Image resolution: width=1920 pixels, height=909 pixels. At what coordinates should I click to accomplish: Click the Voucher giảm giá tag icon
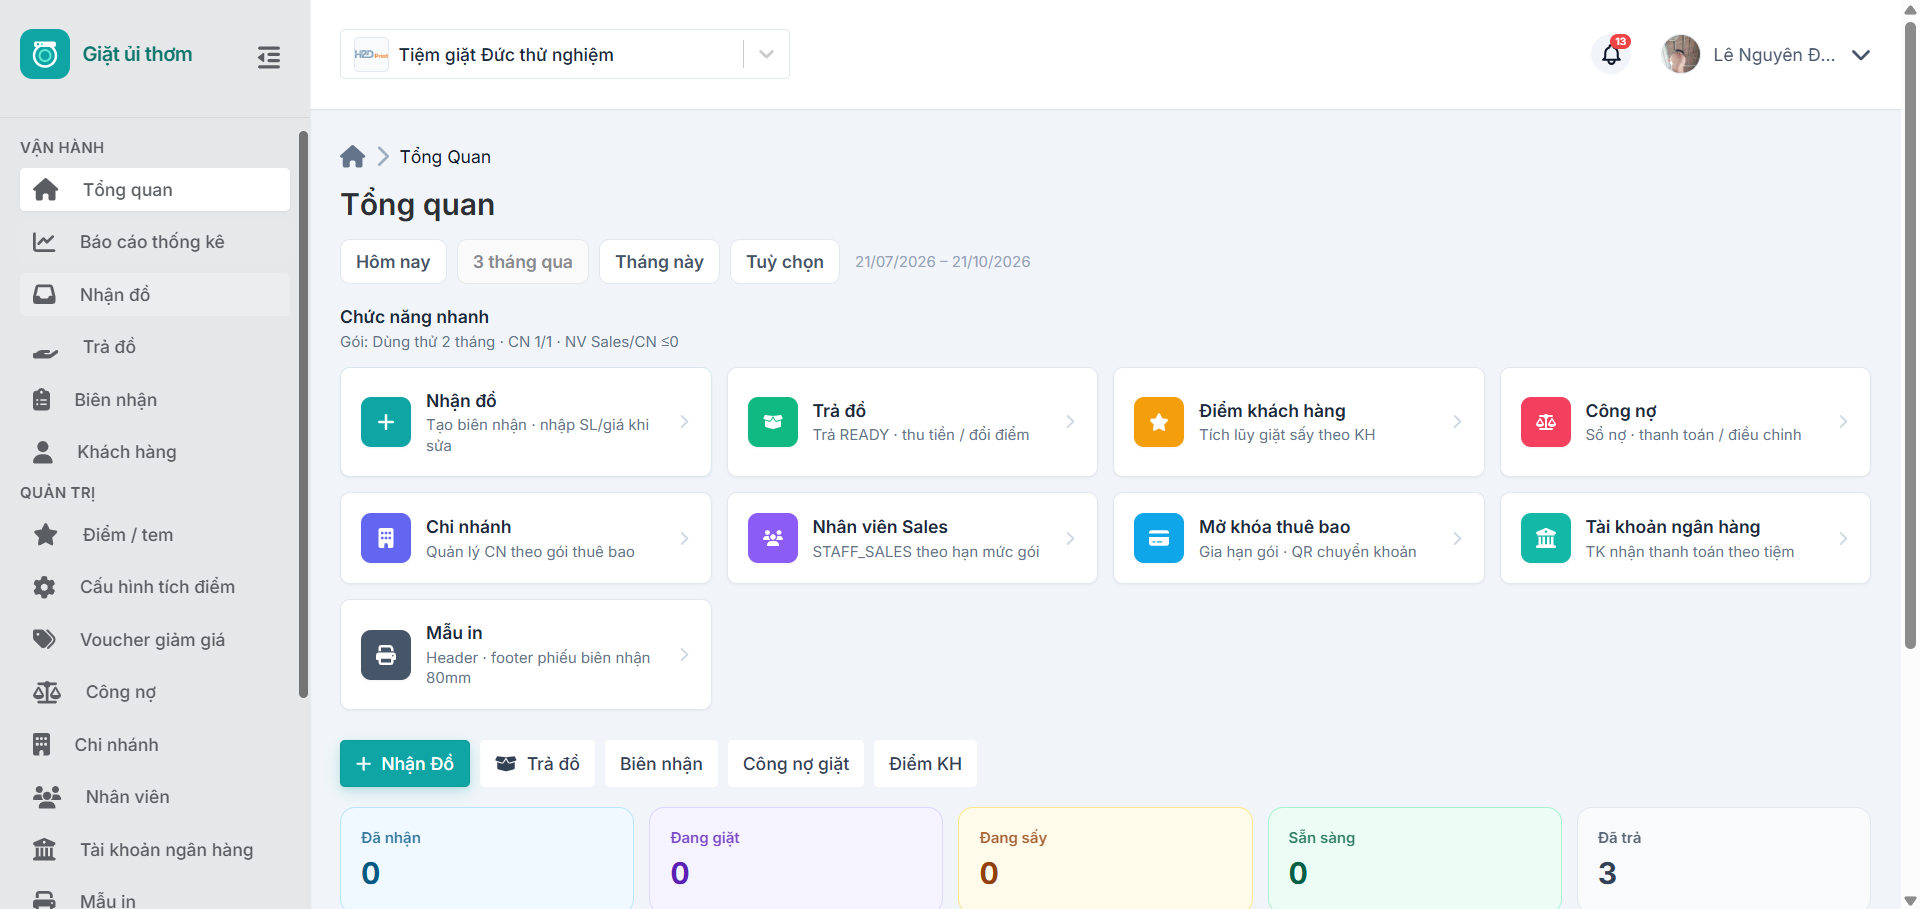point(44,639)
